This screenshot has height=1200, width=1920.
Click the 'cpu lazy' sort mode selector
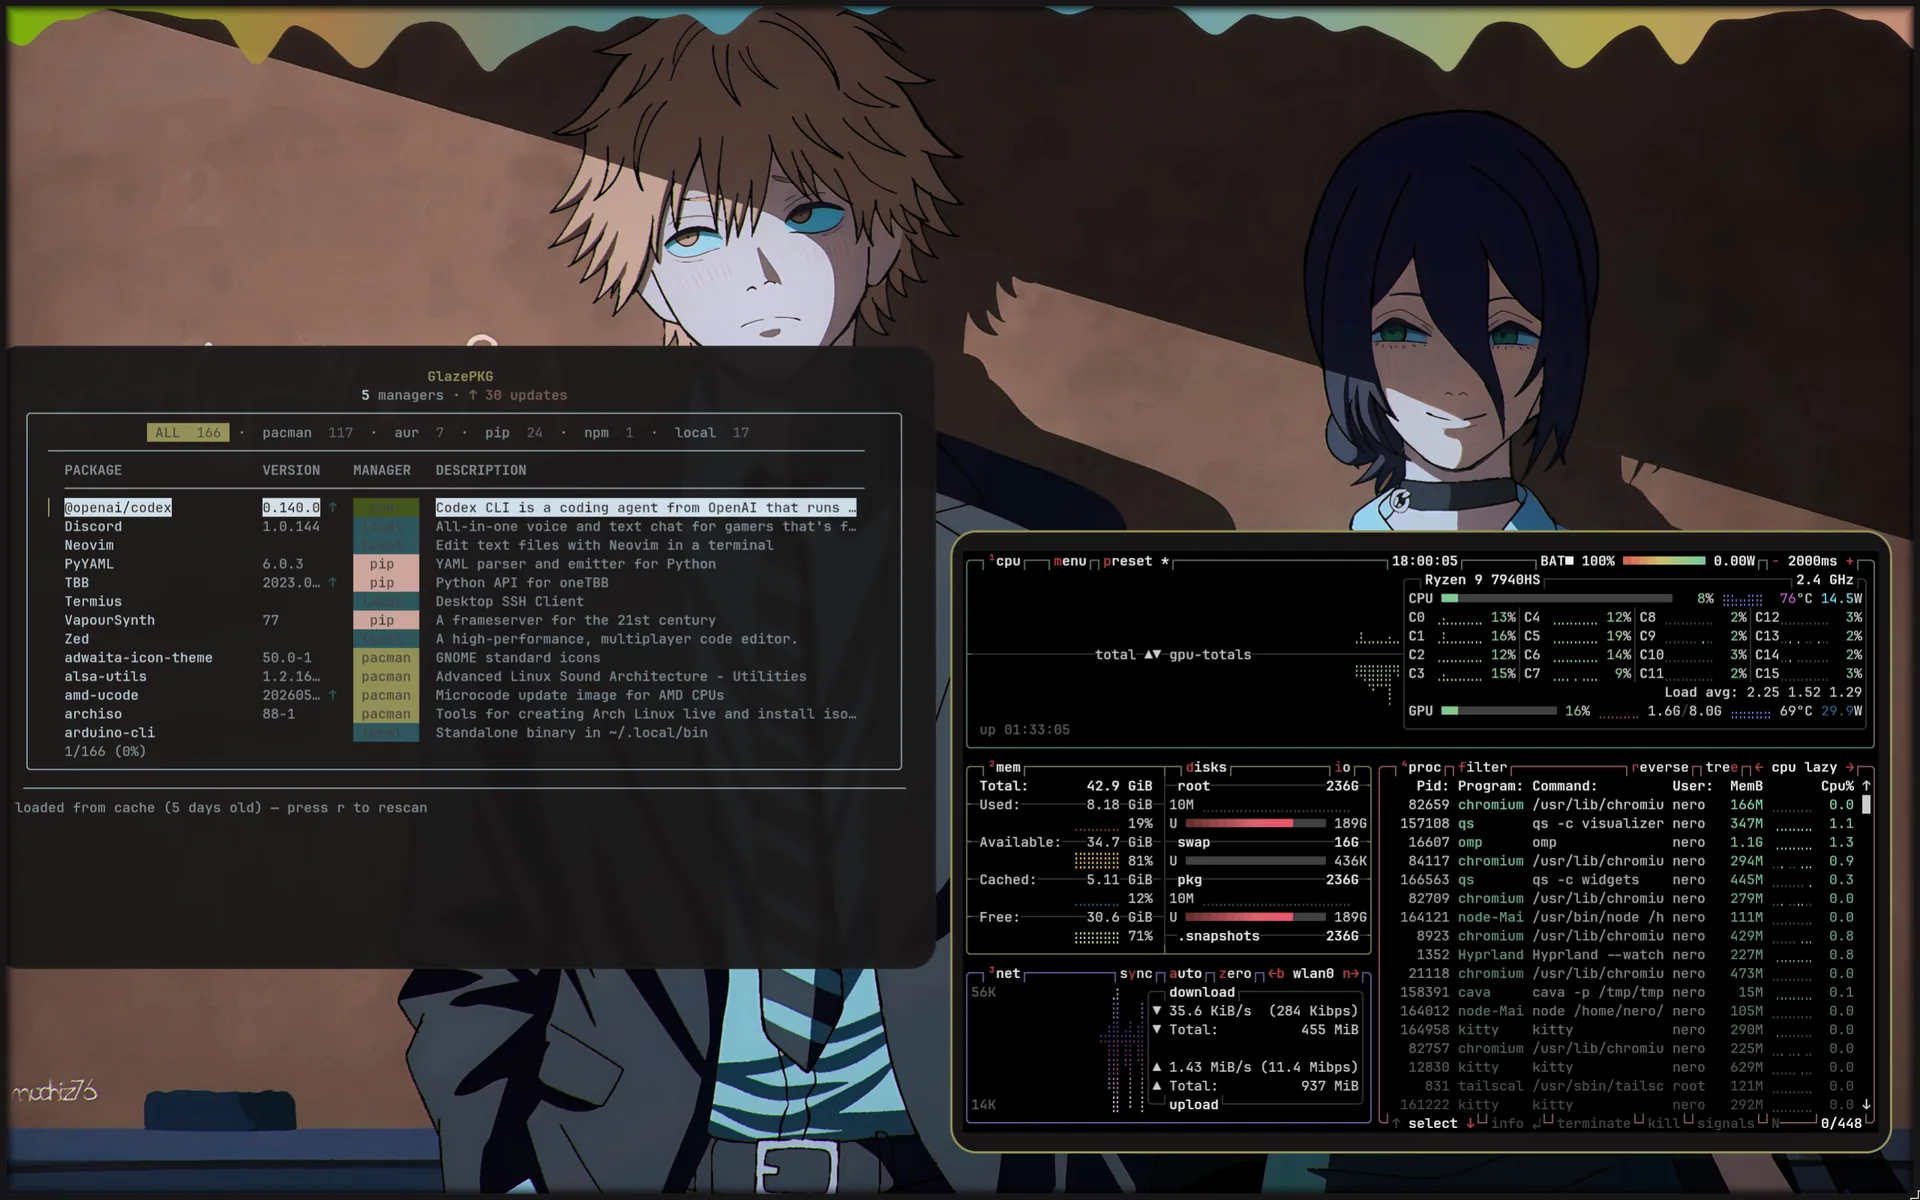point(1804,767)
